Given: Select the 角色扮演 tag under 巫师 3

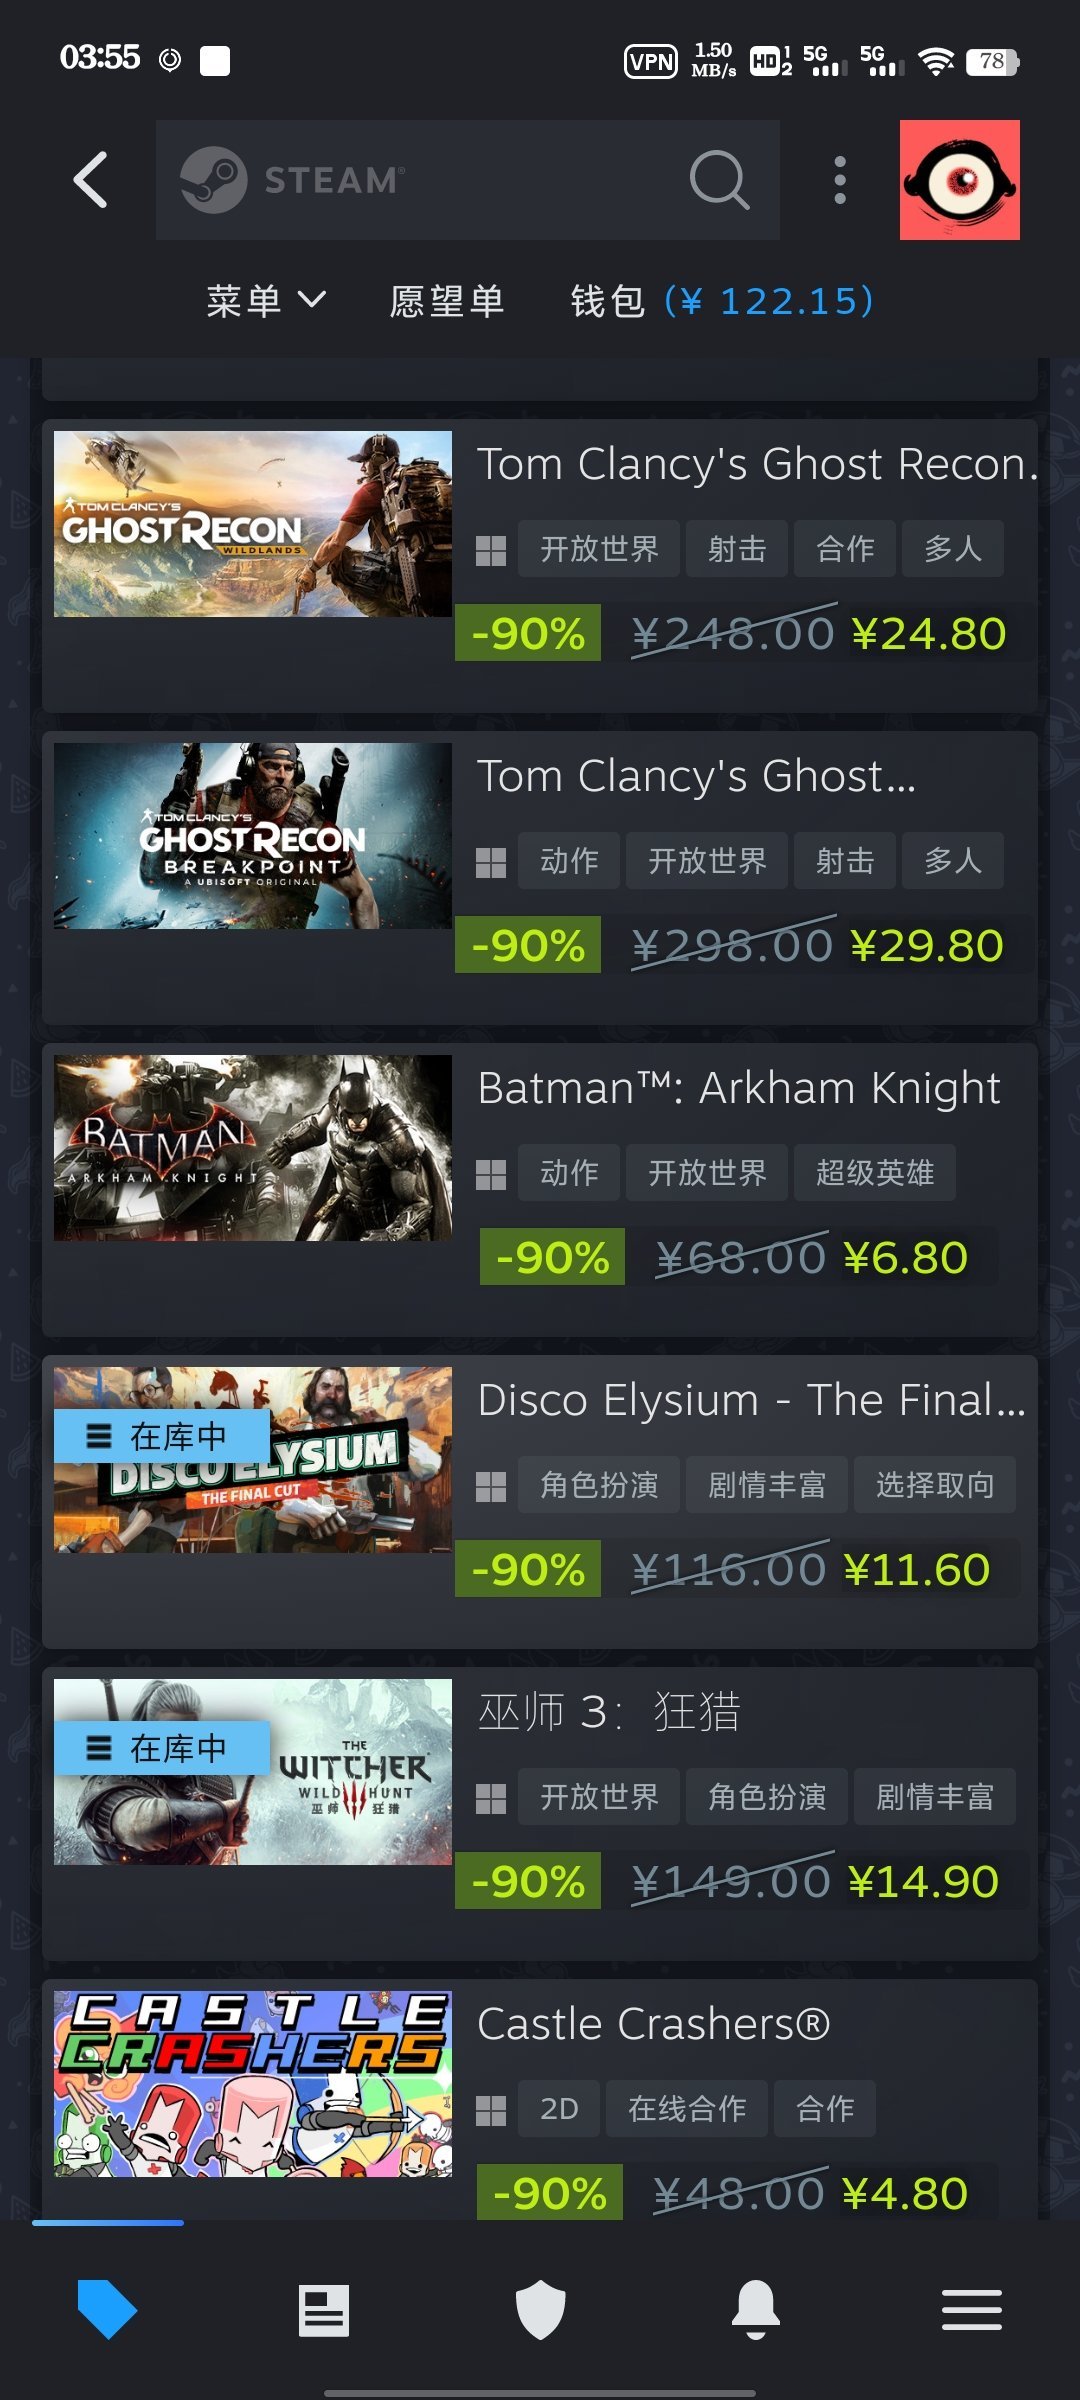Looking at the screenshot, I should 767,1796.
